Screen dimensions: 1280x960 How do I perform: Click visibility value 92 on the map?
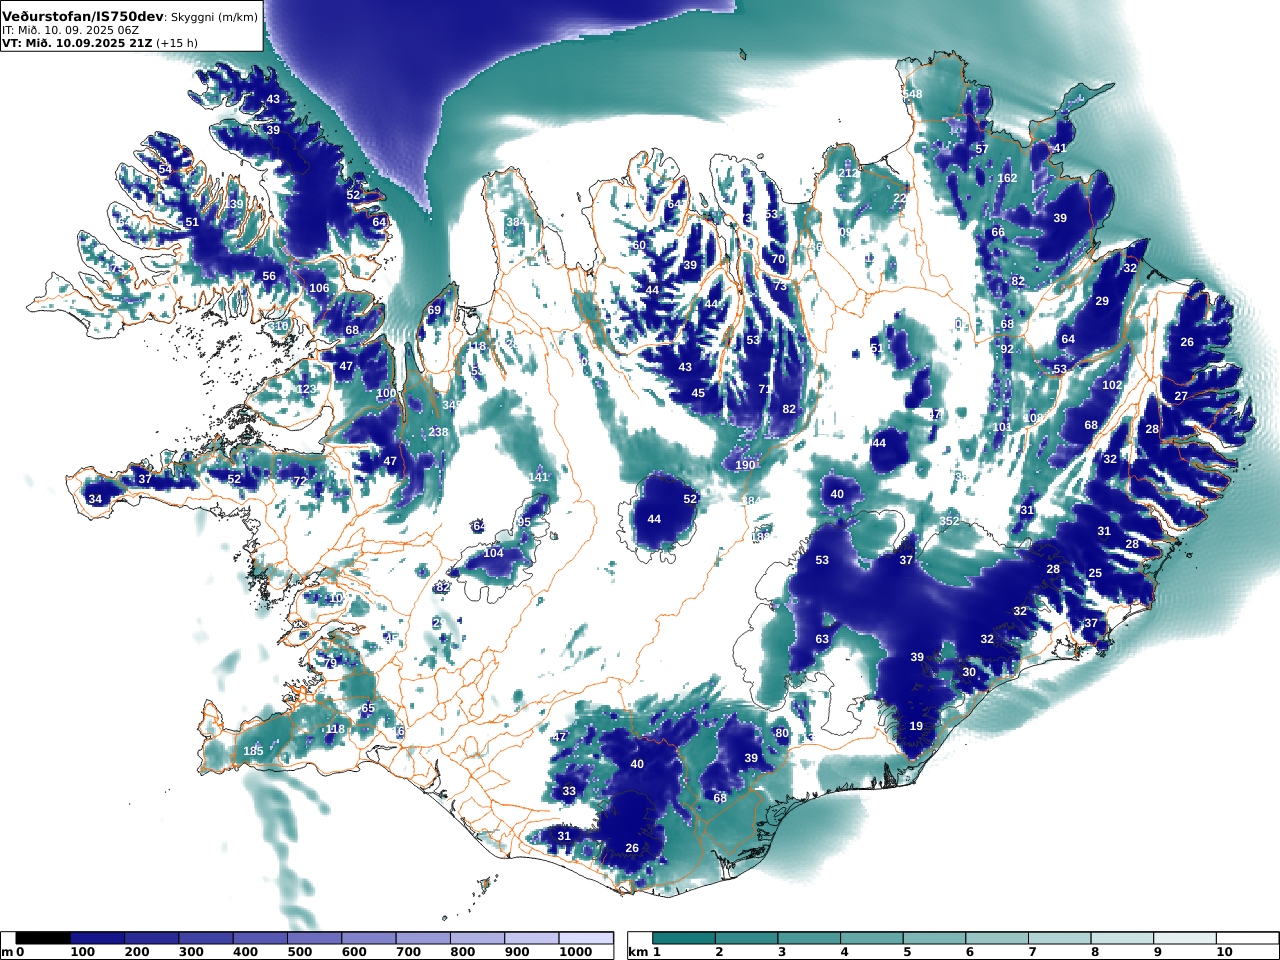point(1007,350)
